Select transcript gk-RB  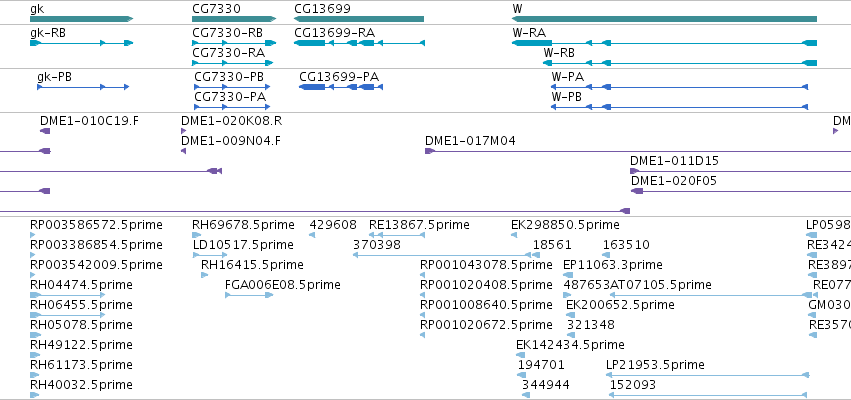(81, 43)
